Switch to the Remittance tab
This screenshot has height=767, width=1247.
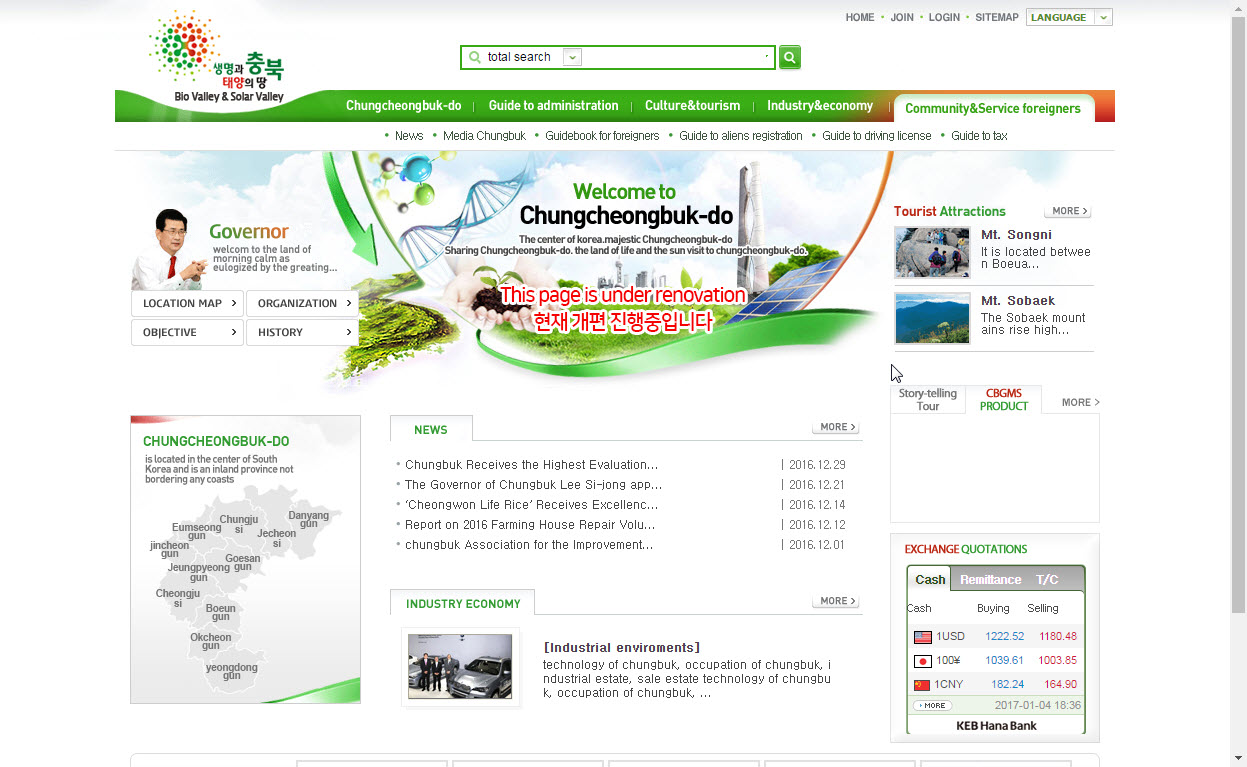(990, 580)
